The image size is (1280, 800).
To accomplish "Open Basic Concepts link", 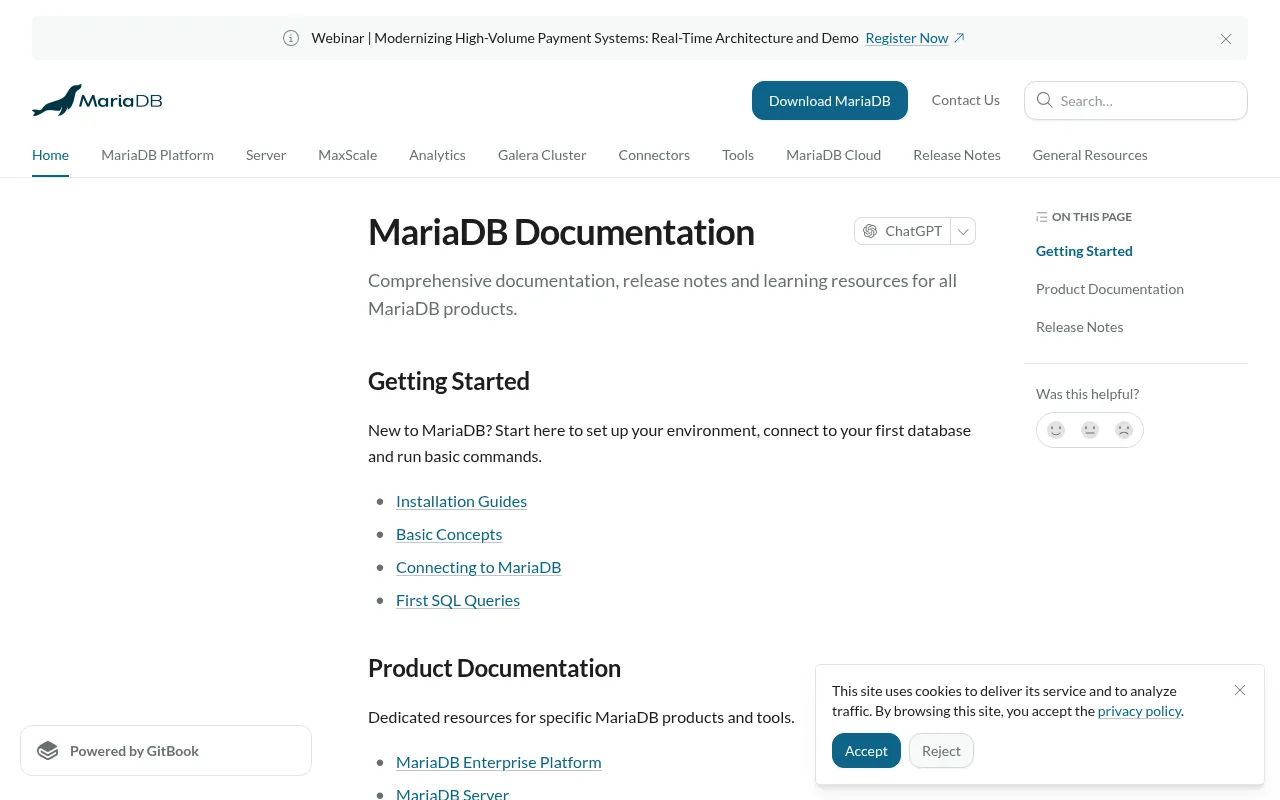I will (x=449, y=534).
